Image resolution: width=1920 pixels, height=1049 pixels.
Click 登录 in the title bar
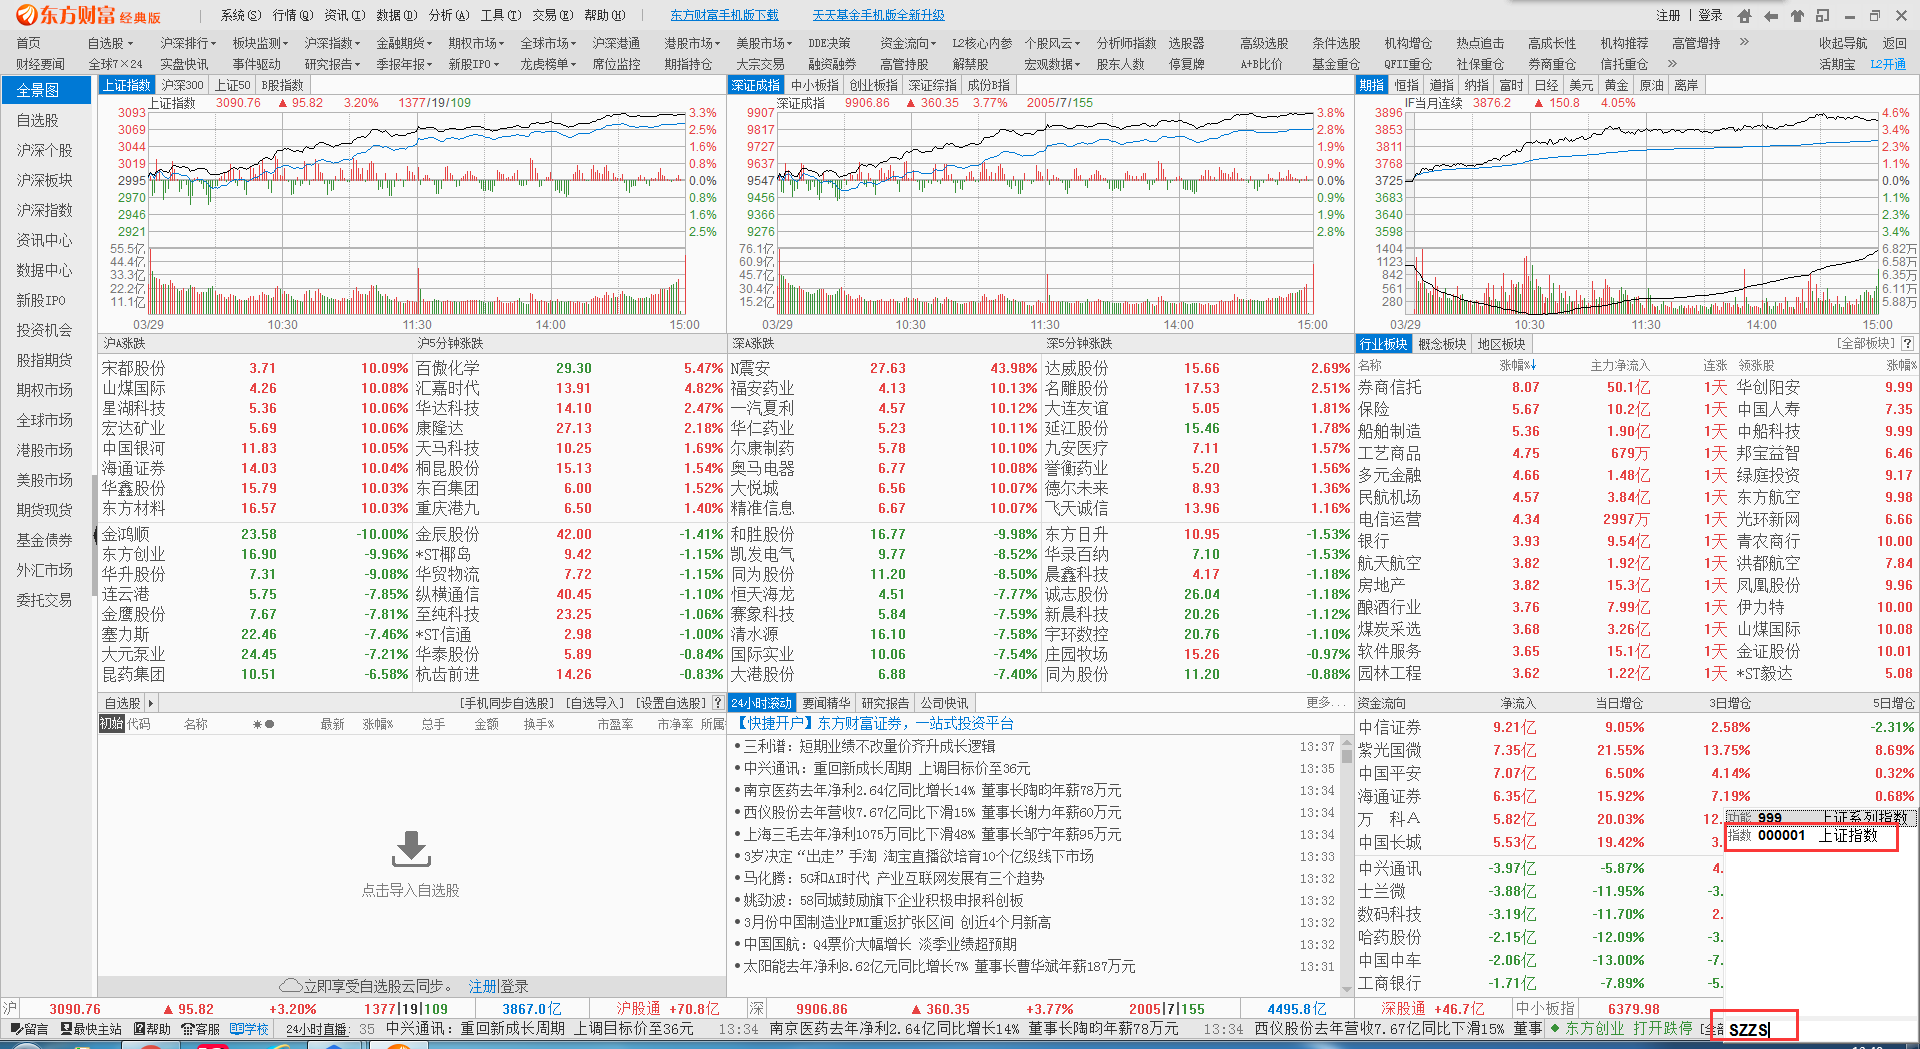(x=1710, y=15)
